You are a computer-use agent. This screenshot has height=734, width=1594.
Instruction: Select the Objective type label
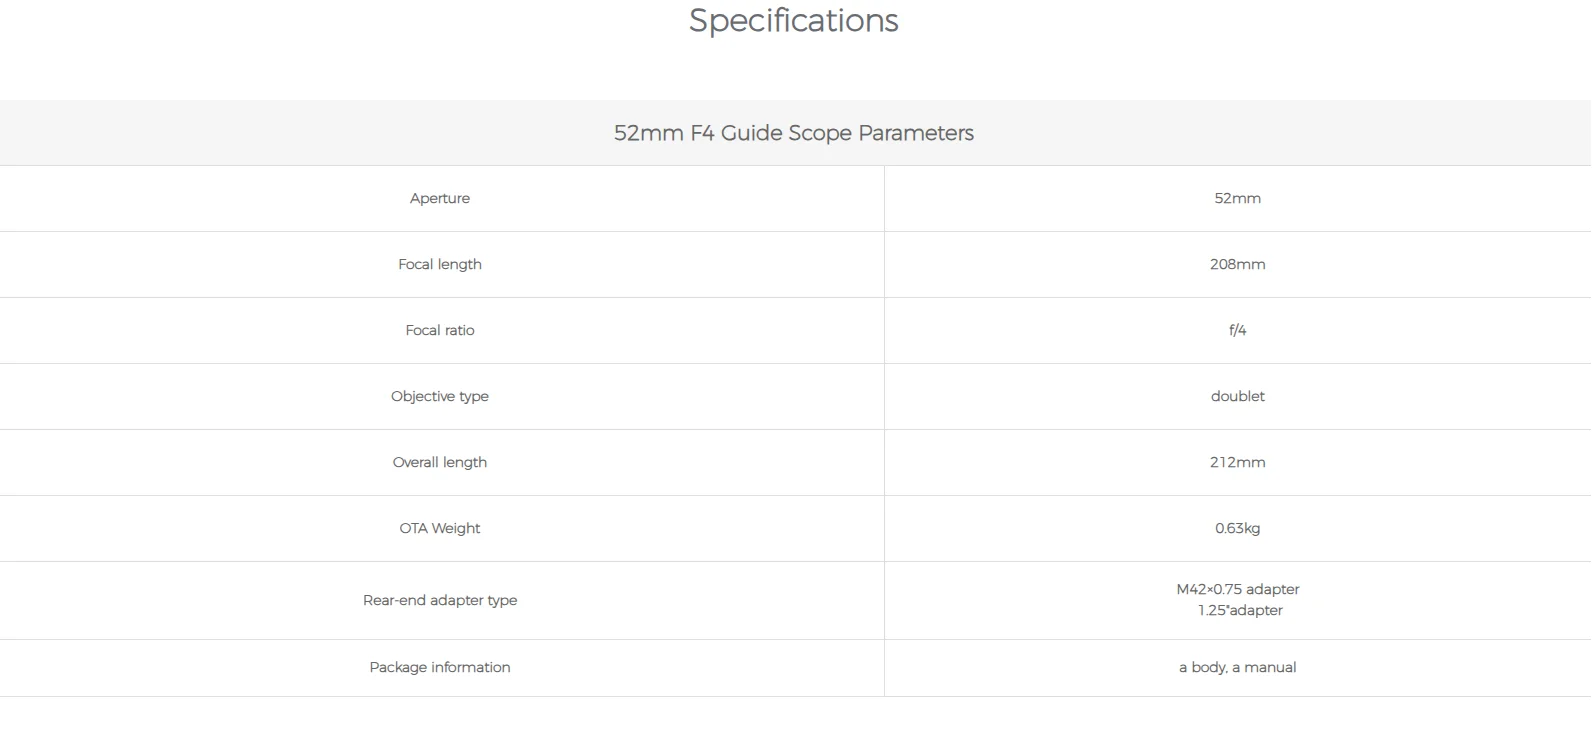click(x=440, y=396)
